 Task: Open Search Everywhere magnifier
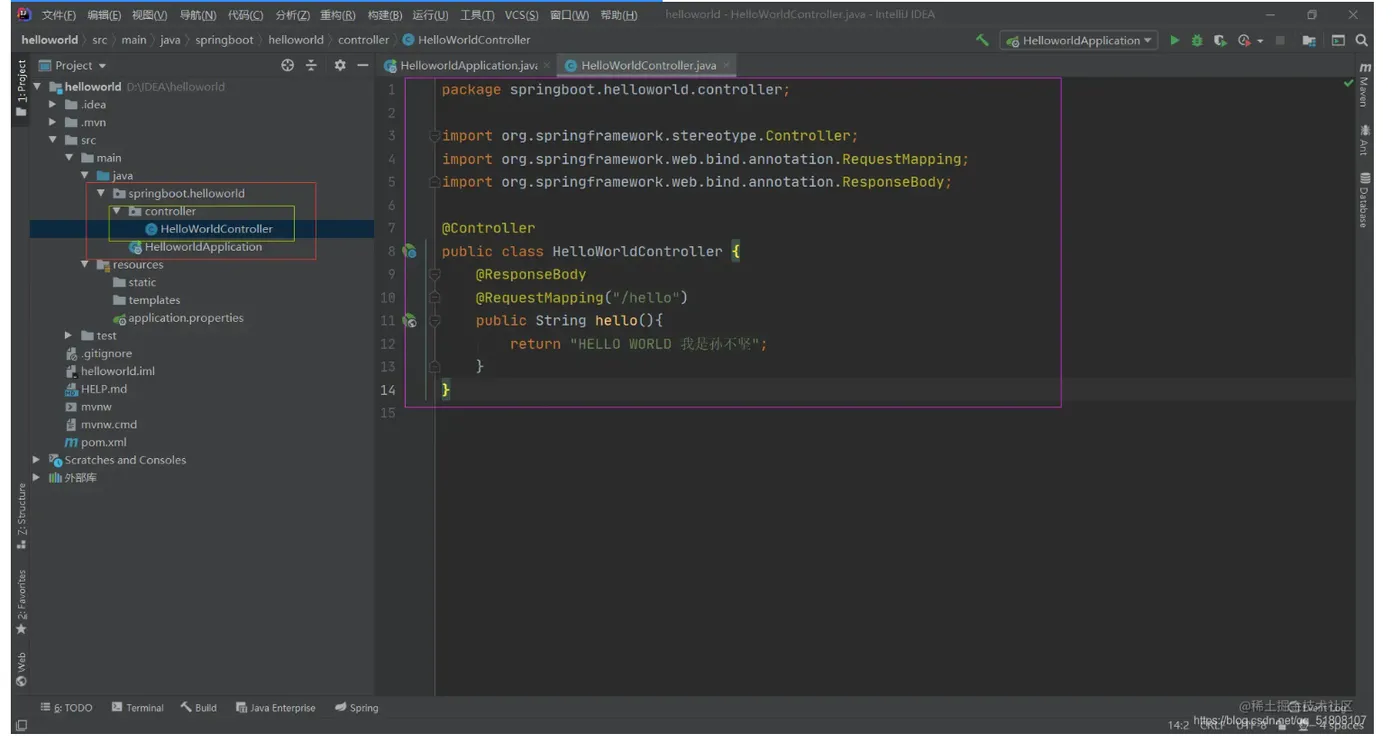pyautogui.click(x=1361, y=41)
